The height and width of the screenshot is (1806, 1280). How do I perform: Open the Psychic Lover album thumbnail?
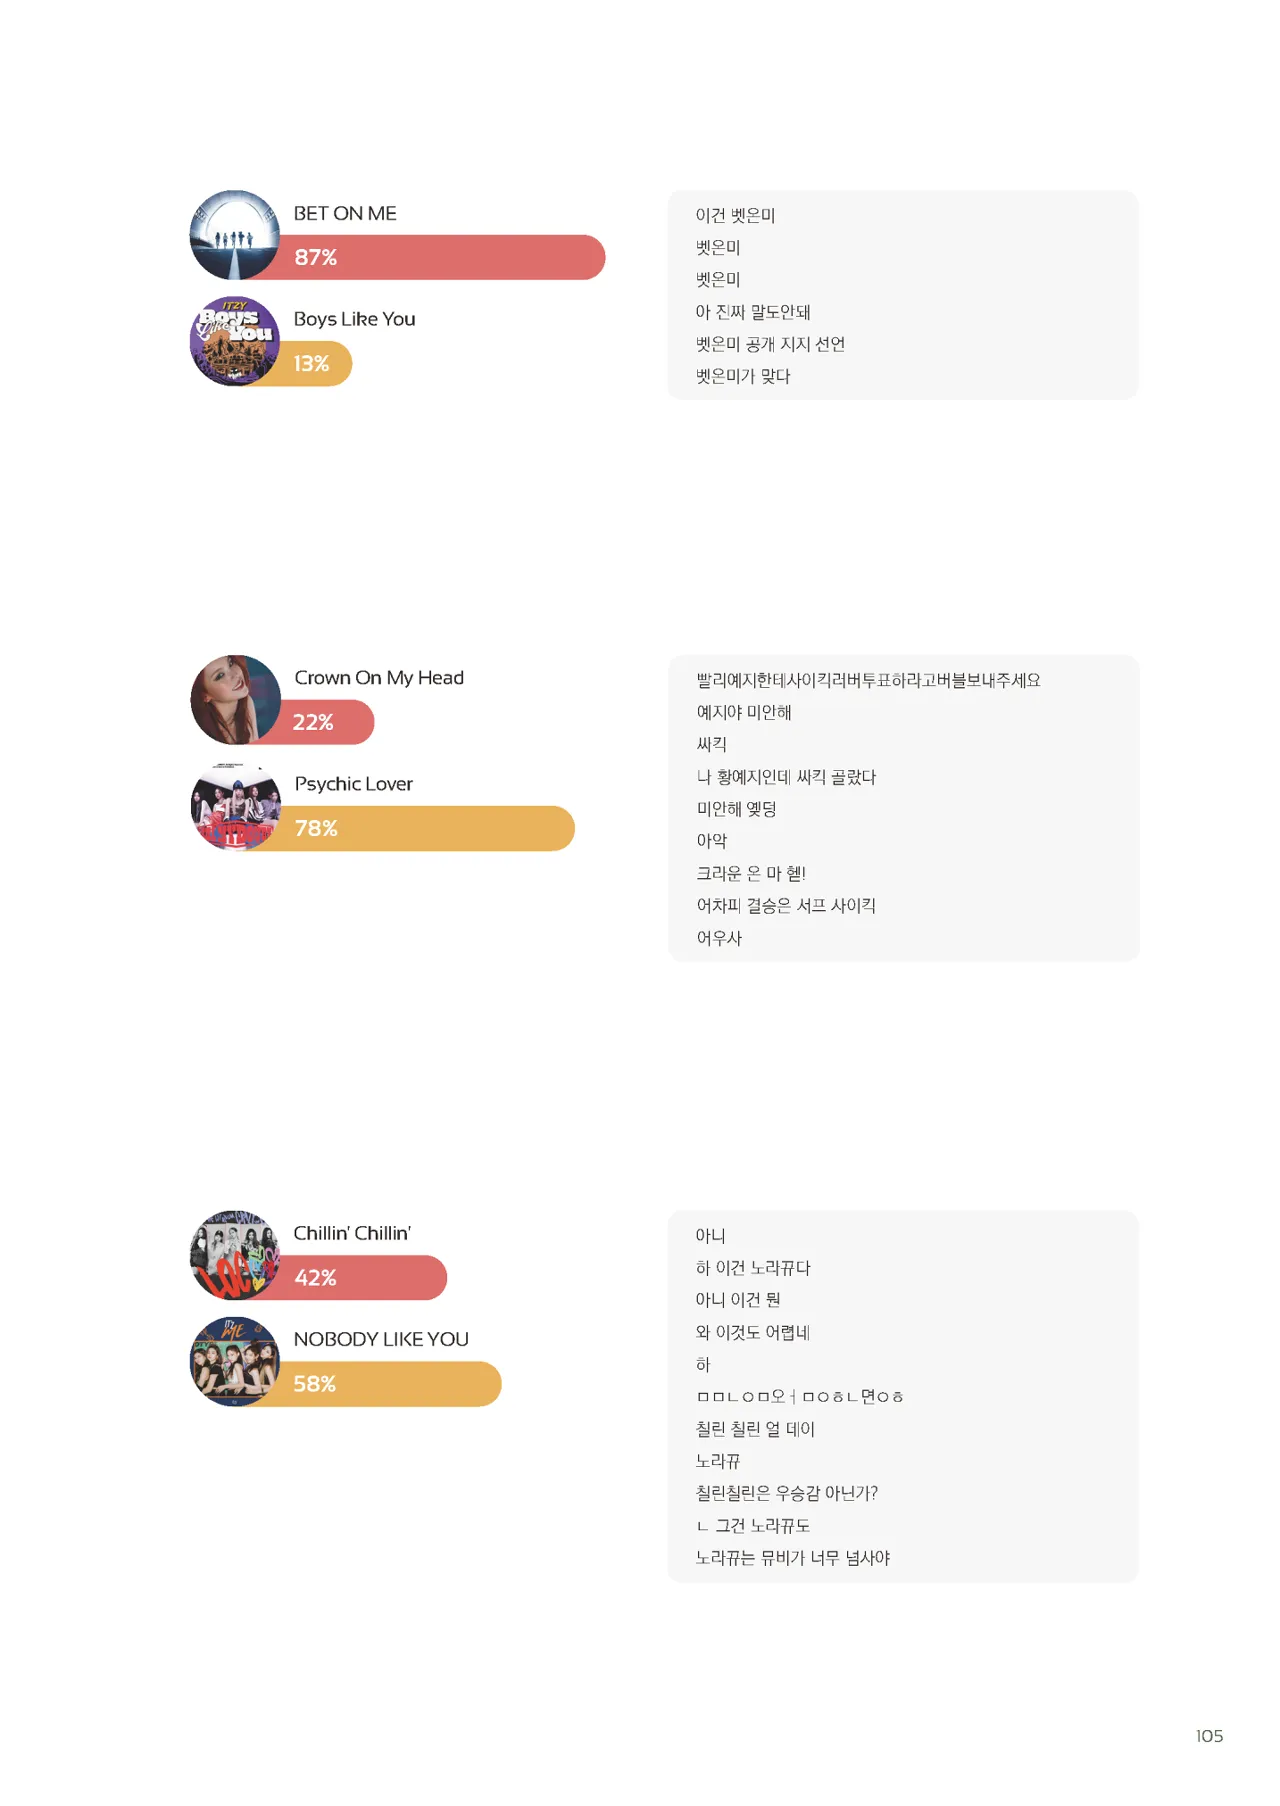tap(236, 806)
